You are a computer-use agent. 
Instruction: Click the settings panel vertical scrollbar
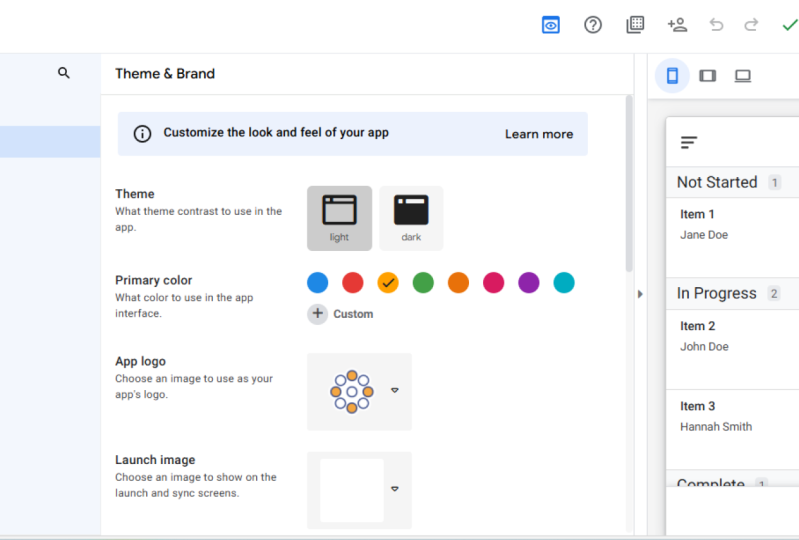(629, 183)
